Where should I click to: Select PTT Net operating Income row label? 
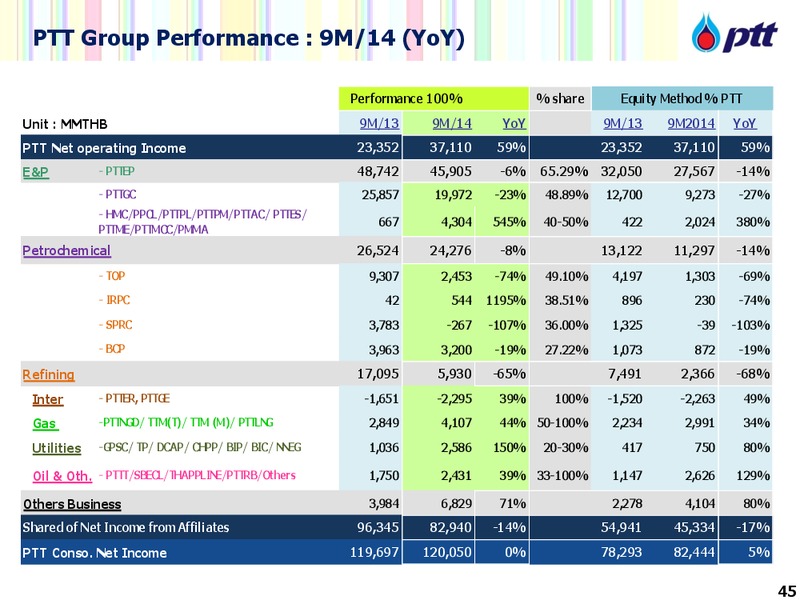104,148
